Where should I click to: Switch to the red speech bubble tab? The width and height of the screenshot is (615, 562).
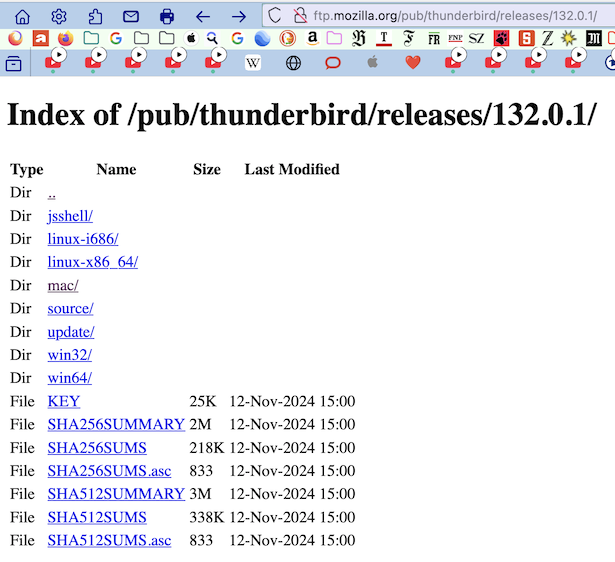(x=333, y=63)
